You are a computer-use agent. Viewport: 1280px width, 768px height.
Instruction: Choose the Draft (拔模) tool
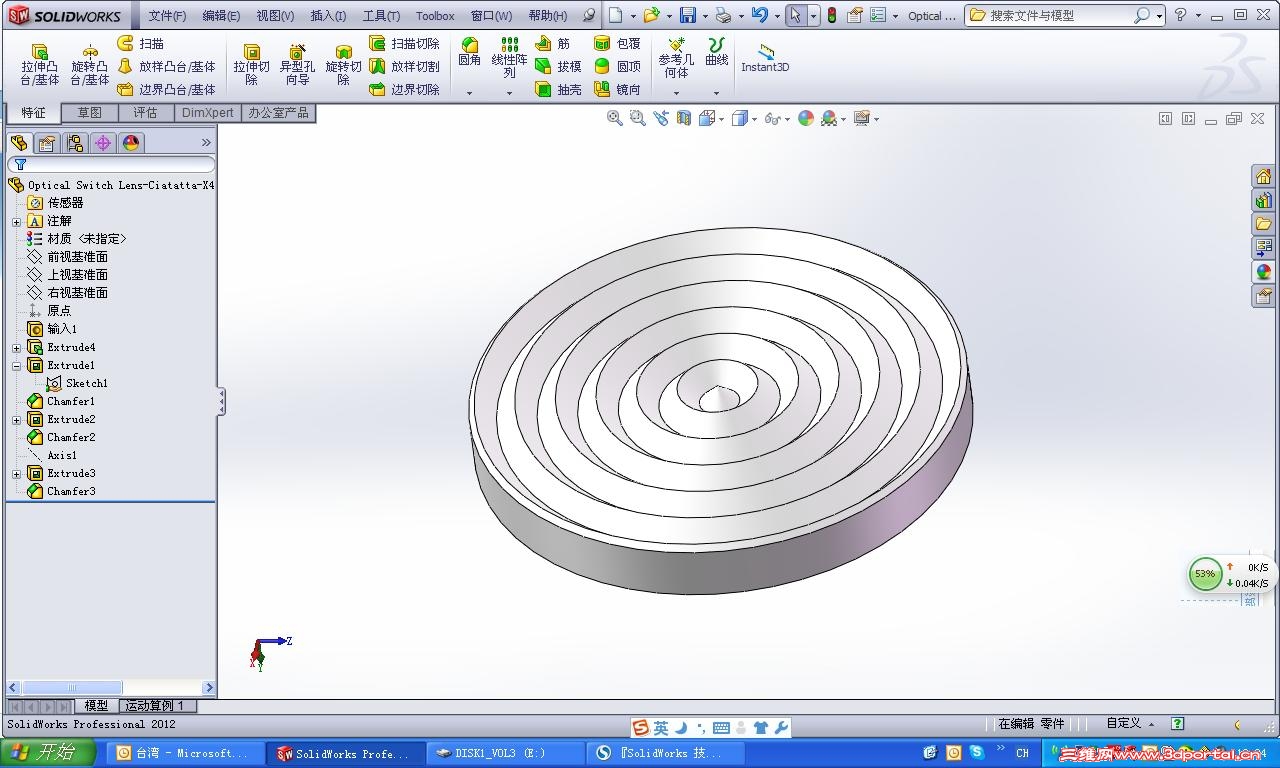(x=558, y=66)
